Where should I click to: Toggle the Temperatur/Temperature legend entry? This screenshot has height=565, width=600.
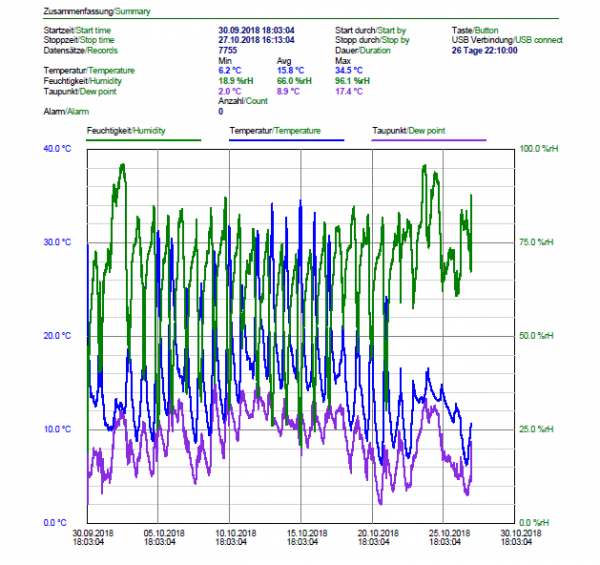pyautogui.click(x=275, y=131)
